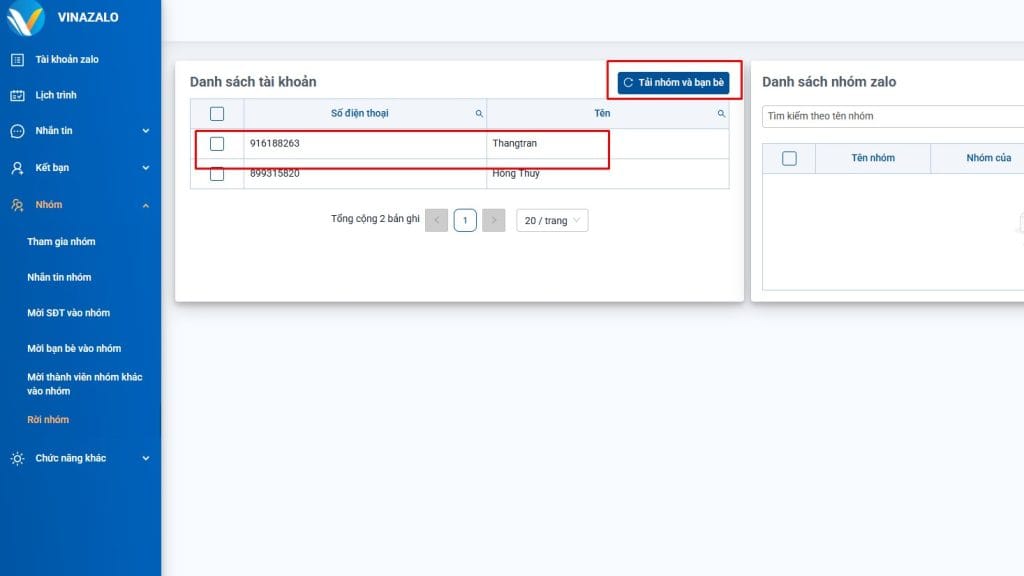The image size is (1024, 576).
Task: Click the Tìm kiếm theo tên nhóm field
Action: point(890,116)
